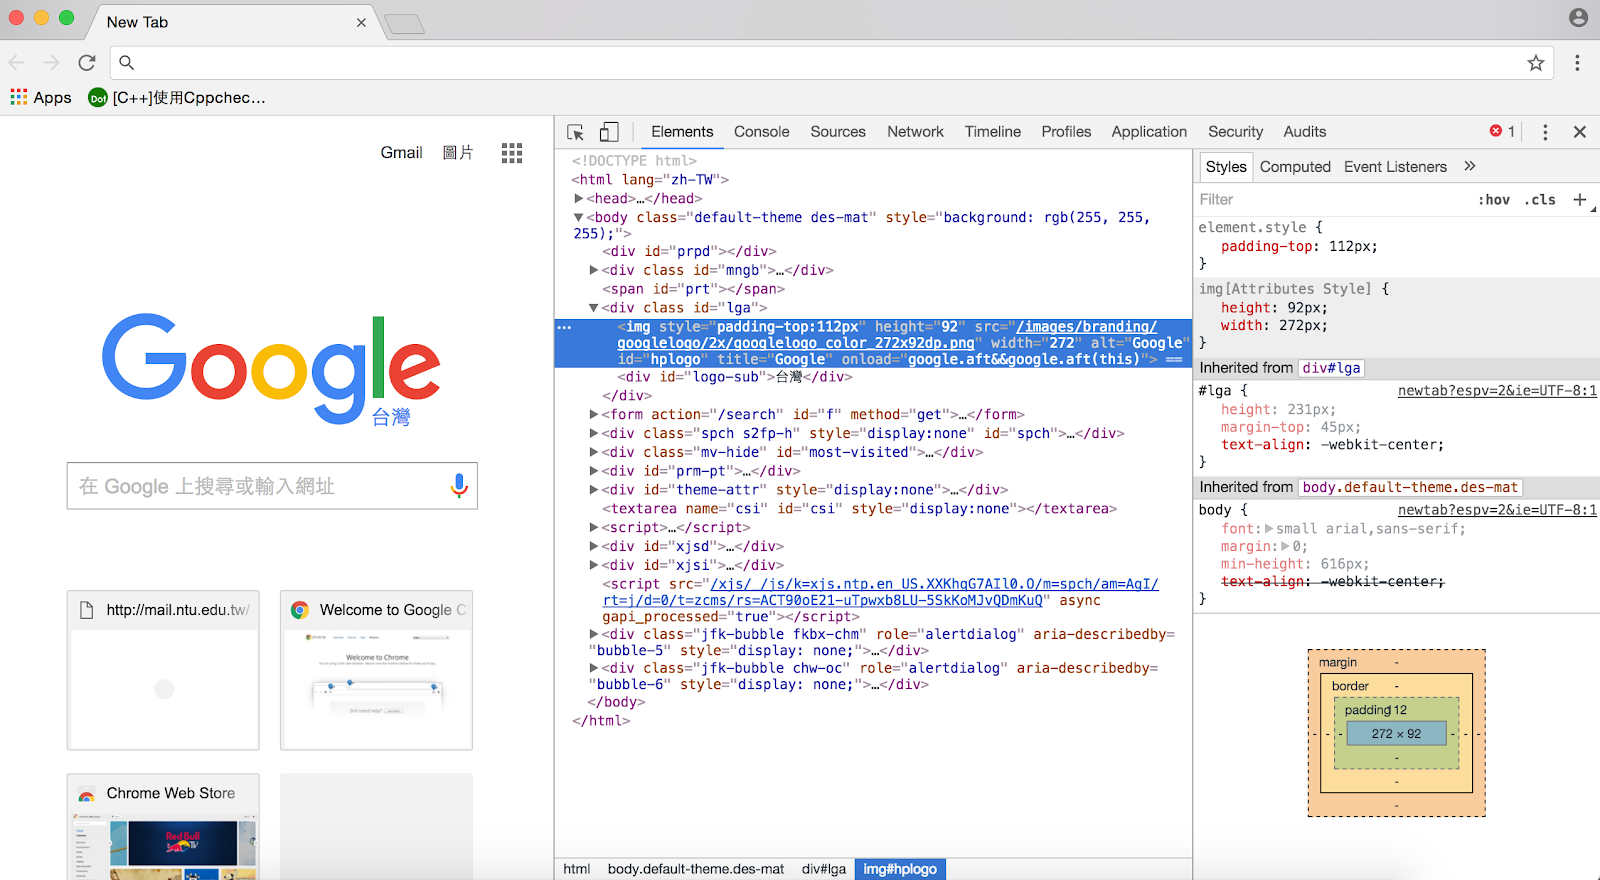Switch to the Computed styles tab
1600x880 pixels.
coord(1295,167)
